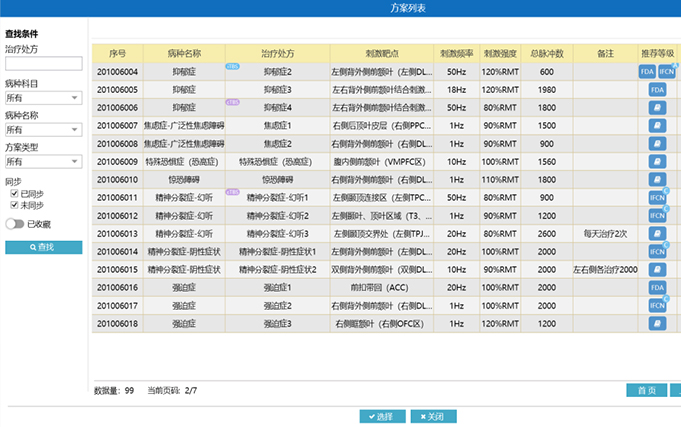
Task: Toggle the 已收藏 switch
Action: tap(14, 224)
